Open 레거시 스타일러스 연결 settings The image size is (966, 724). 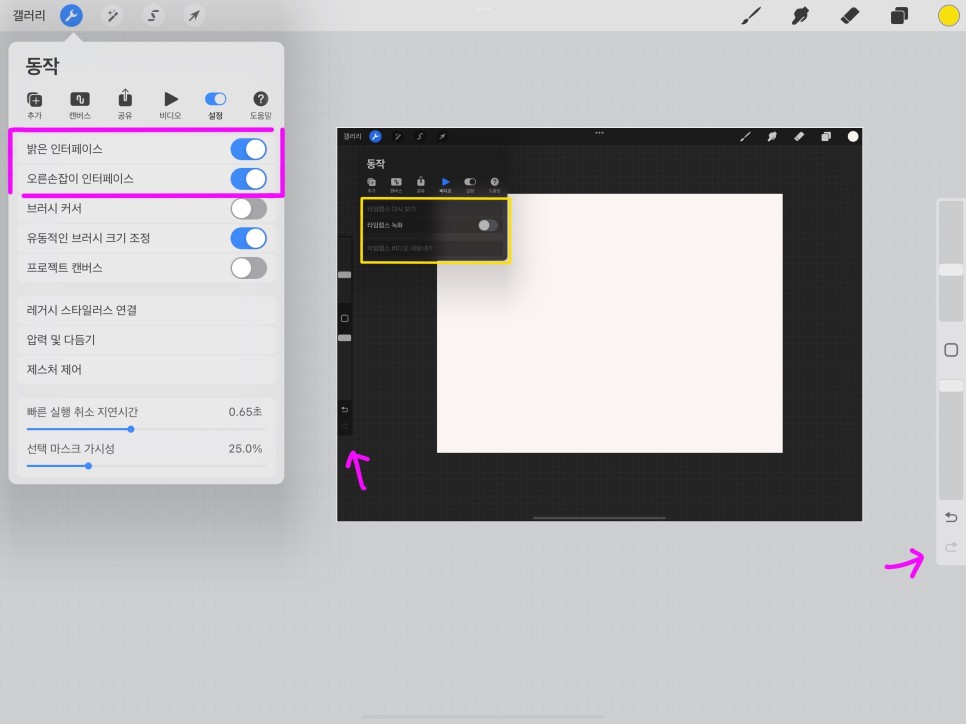146,310
